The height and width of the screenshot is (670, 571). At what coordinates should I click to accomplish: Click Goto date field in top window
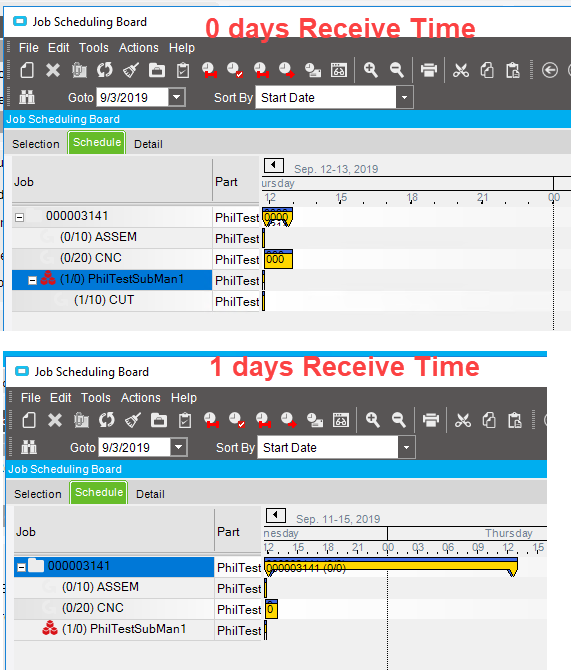pos(132,97)
